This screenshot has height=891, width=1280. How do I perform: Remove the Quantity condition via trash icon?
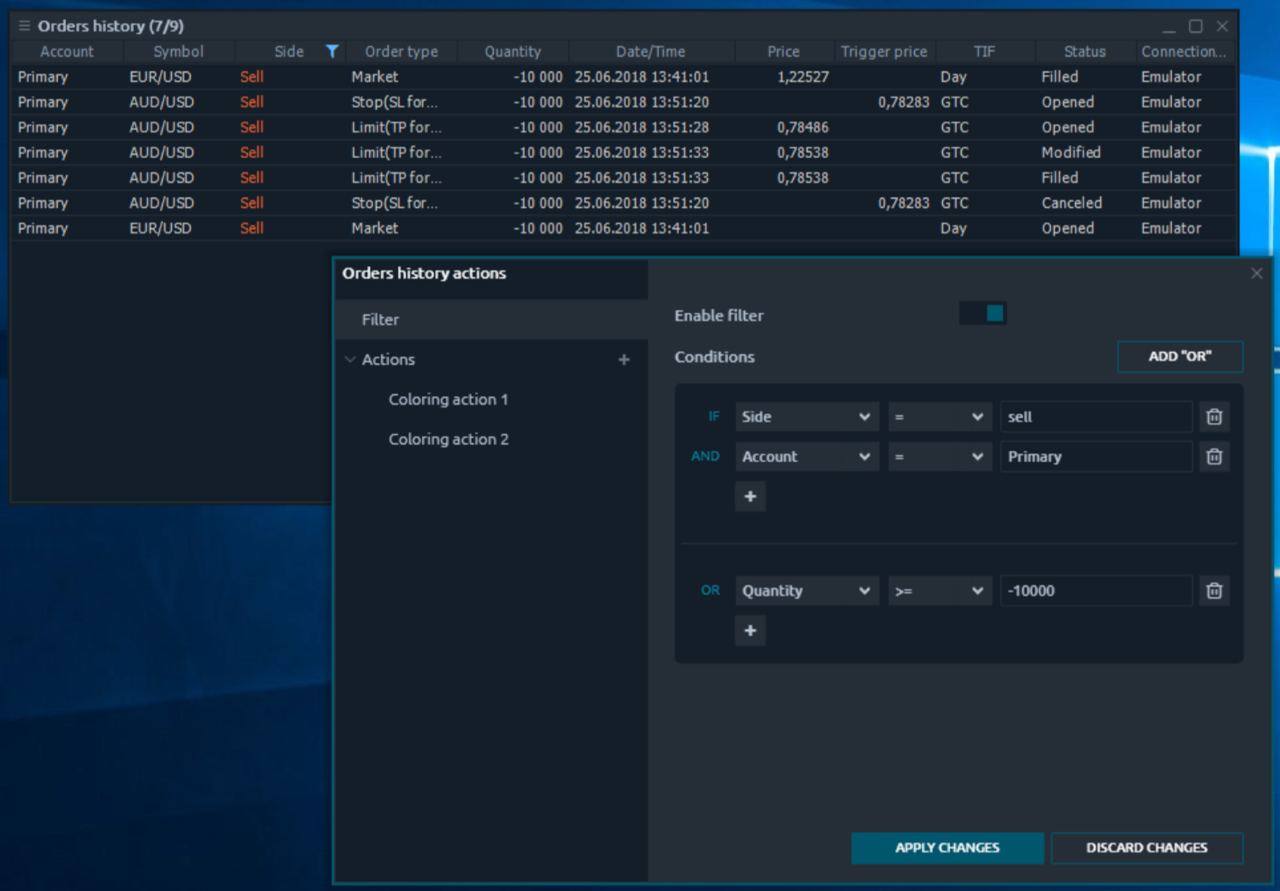tap(1214, 591)
